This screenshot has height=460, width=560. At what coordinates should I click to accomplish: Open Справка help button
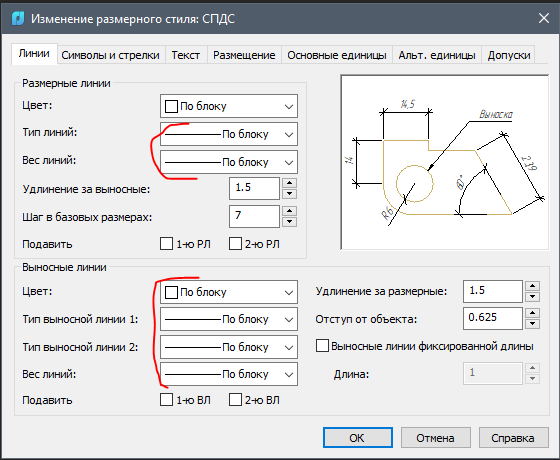pyautogui.click(x=513, y=438)
